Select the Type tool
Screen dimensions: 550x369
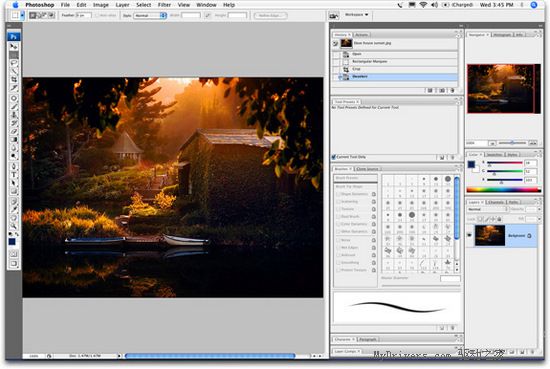tap(14, 175)
